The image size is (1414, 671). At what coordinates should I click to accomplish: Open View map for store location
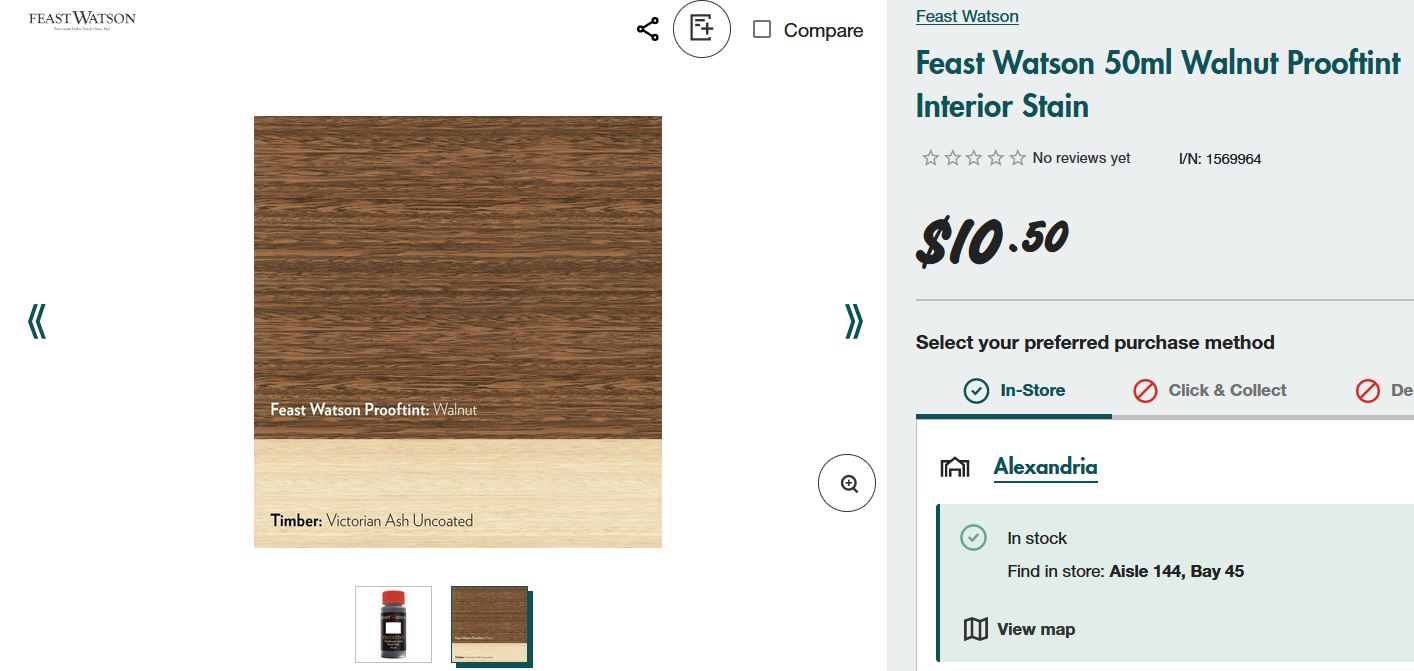click(1035, 629)
